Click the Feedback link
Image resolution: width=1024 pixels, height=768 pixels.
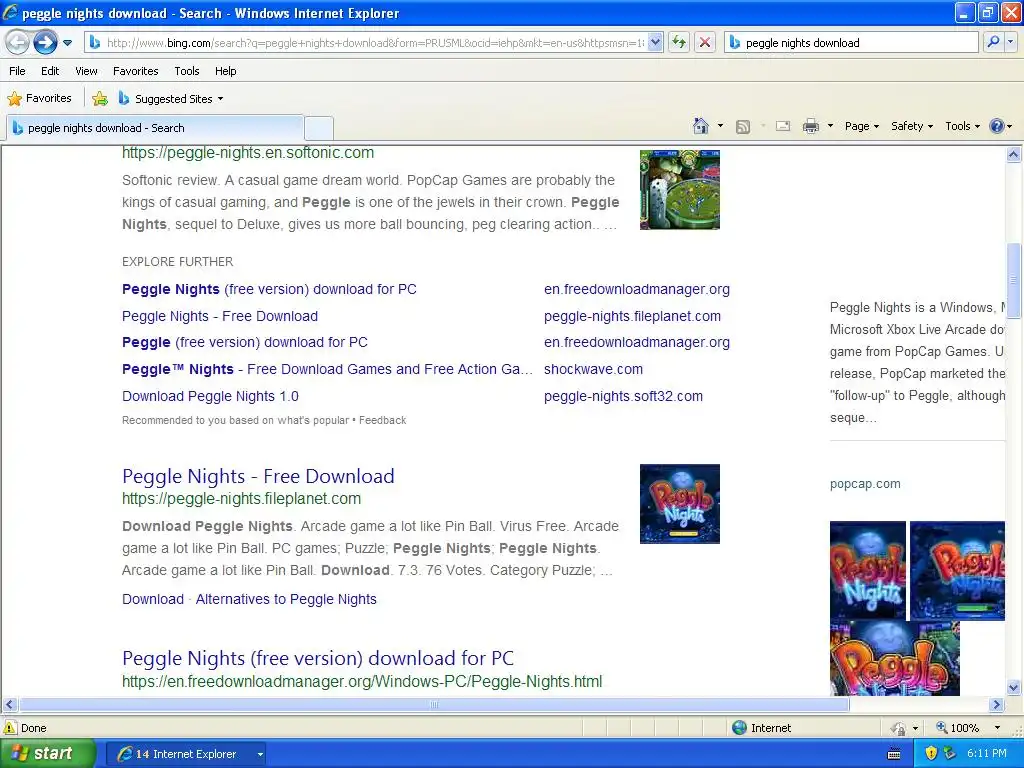point(383,421)
